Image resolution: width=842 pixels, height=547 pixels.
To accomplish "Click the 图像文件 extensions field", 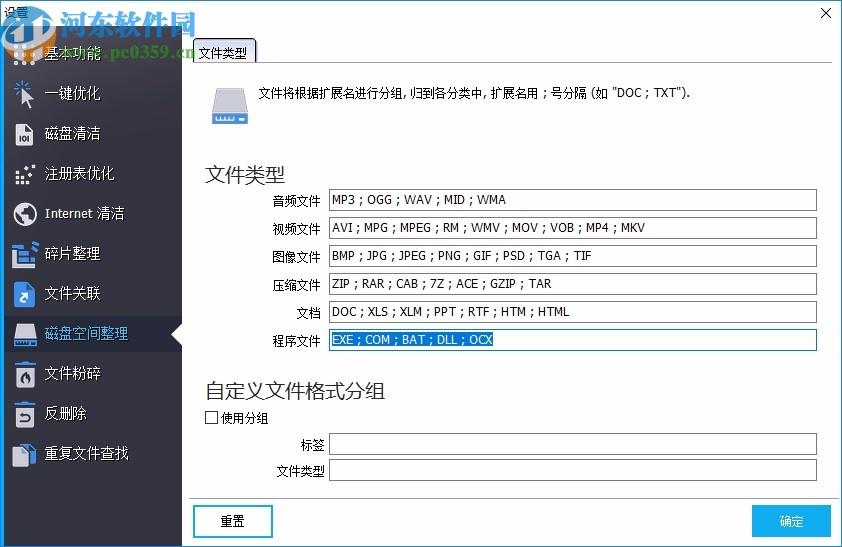I will point(572,256).
